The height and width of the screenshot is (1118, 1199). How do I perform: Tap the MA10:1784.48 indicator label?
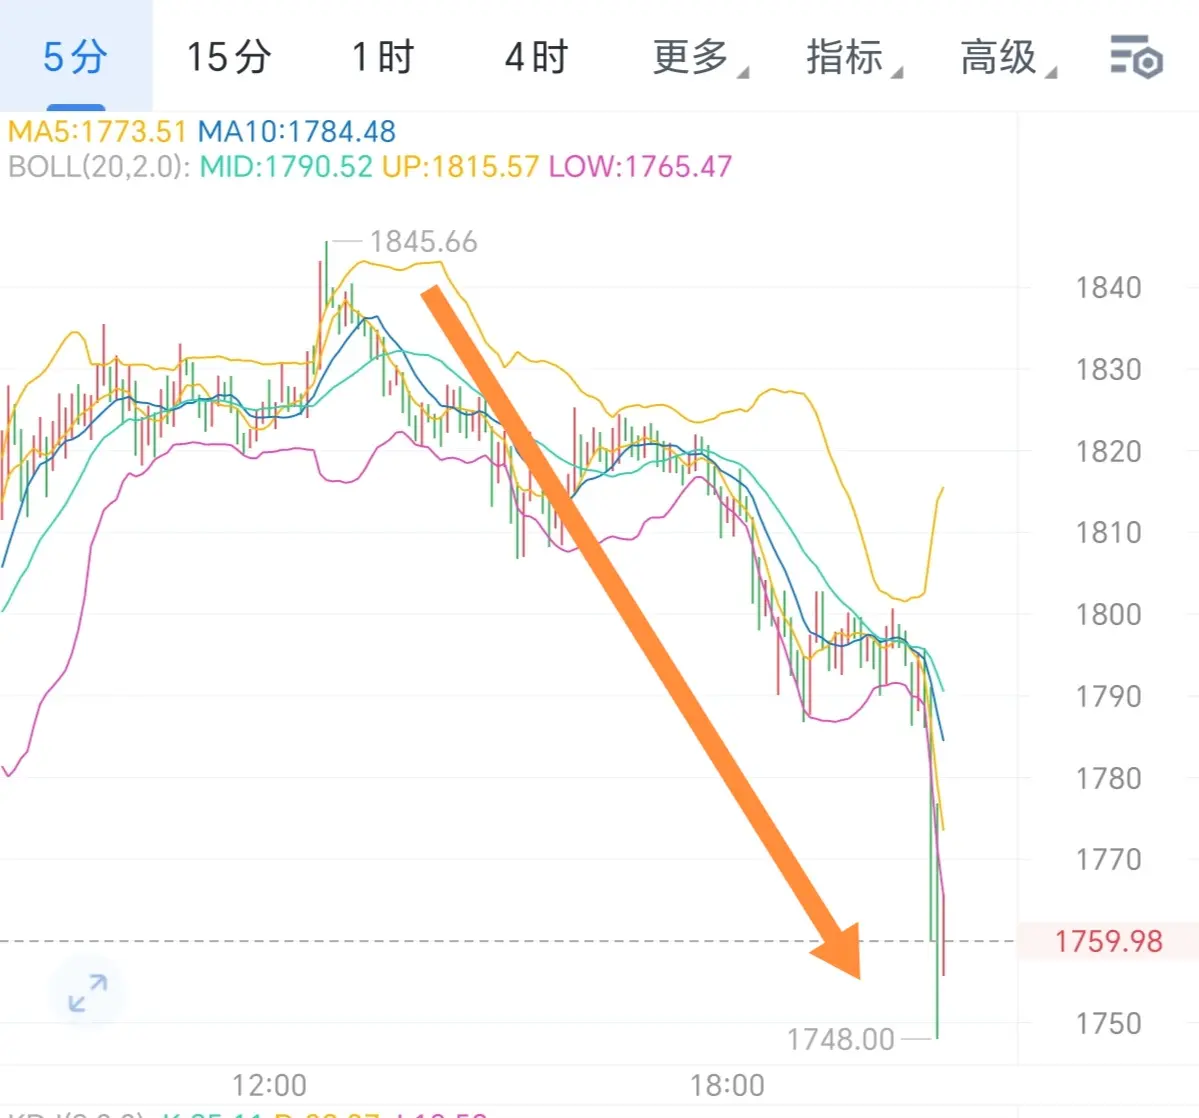(x=297, y=132)
